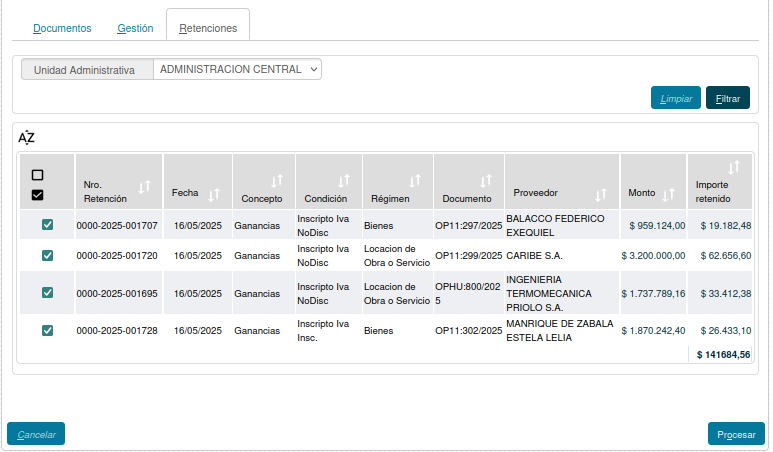Toggle checkbox for retention 0000-2025-001728

tap(47, 330)
